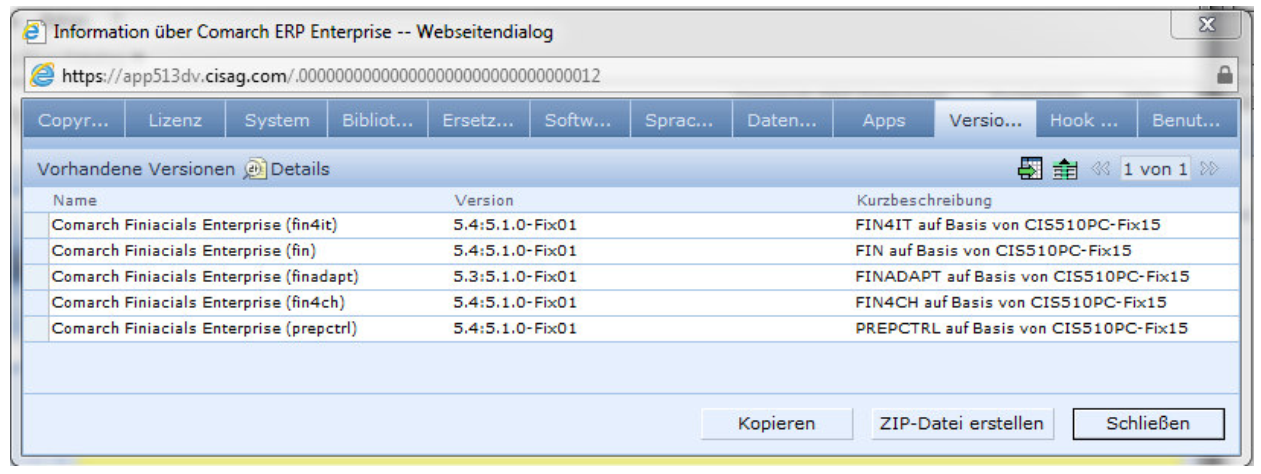
Task: Click ZIP-Datei erstellen button
Action: [961, 424]
